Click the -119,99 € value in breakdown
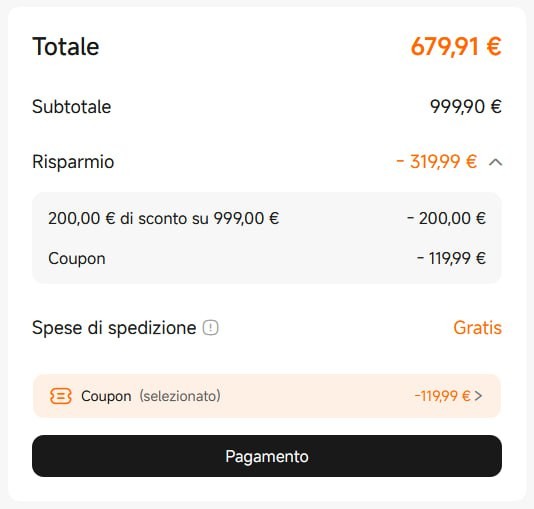The width and height of the screenshot is (534, 509). [451, 258]
